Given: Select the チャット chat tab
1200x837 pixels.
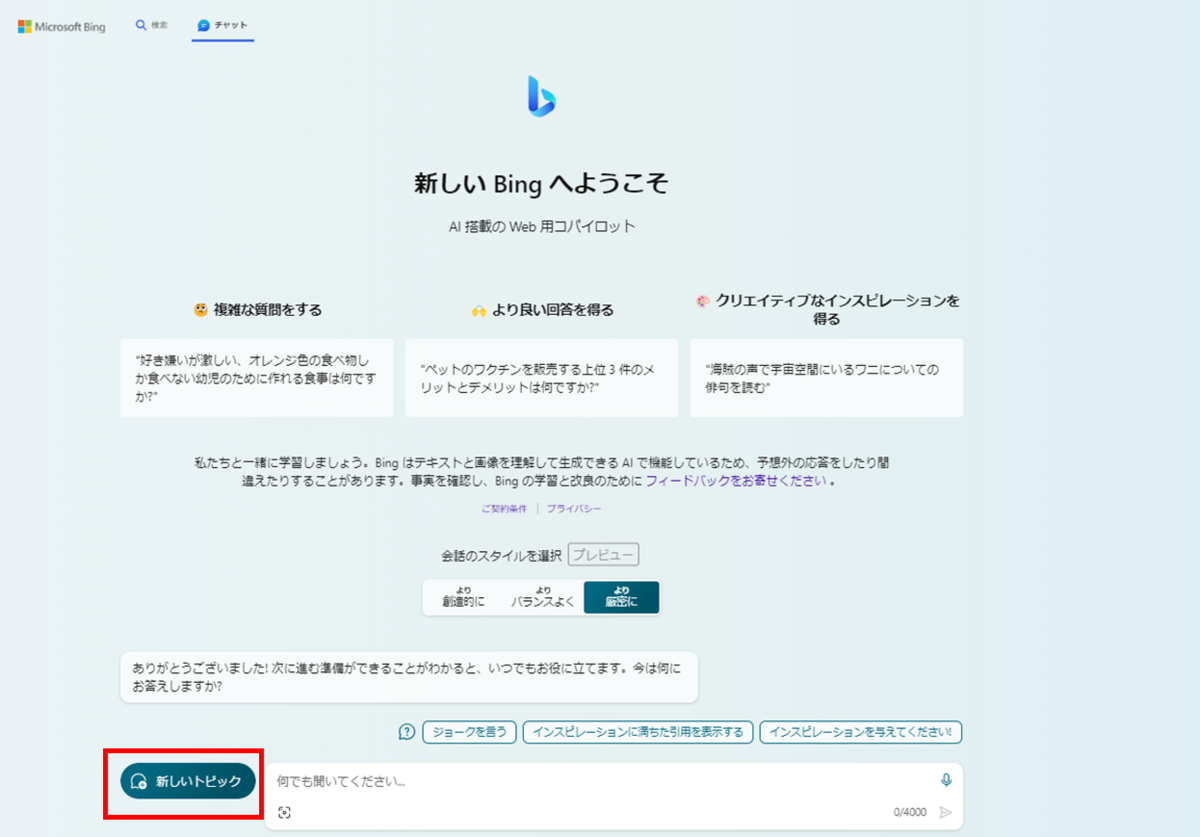Looking at the screenshot, I should pyautogui.click(x=223, y=25).
